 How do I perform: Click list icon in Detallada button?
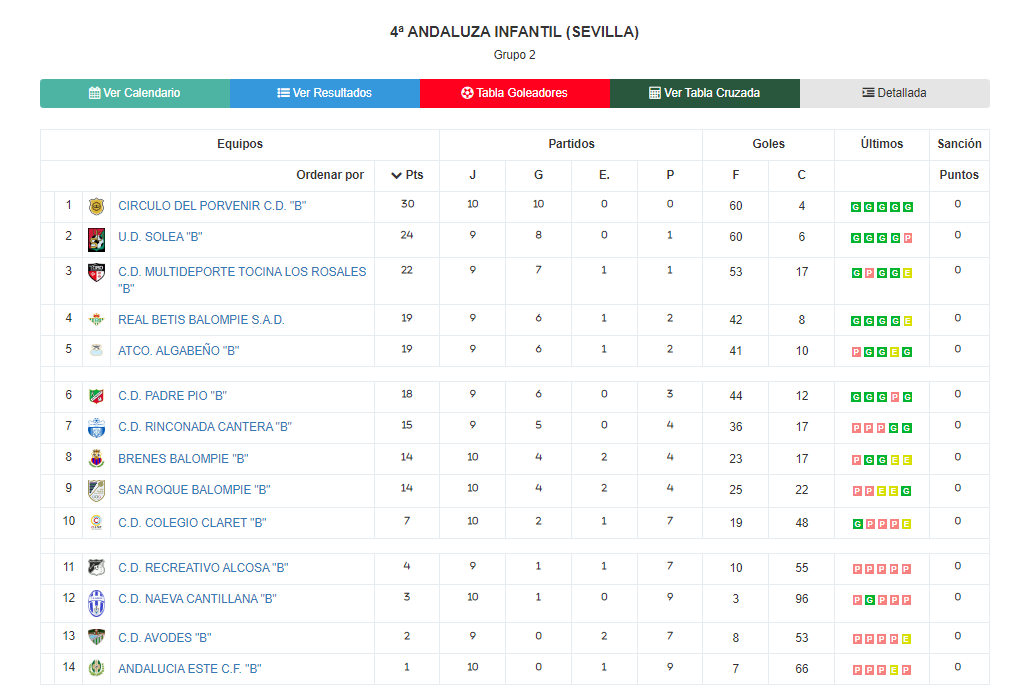868,93
